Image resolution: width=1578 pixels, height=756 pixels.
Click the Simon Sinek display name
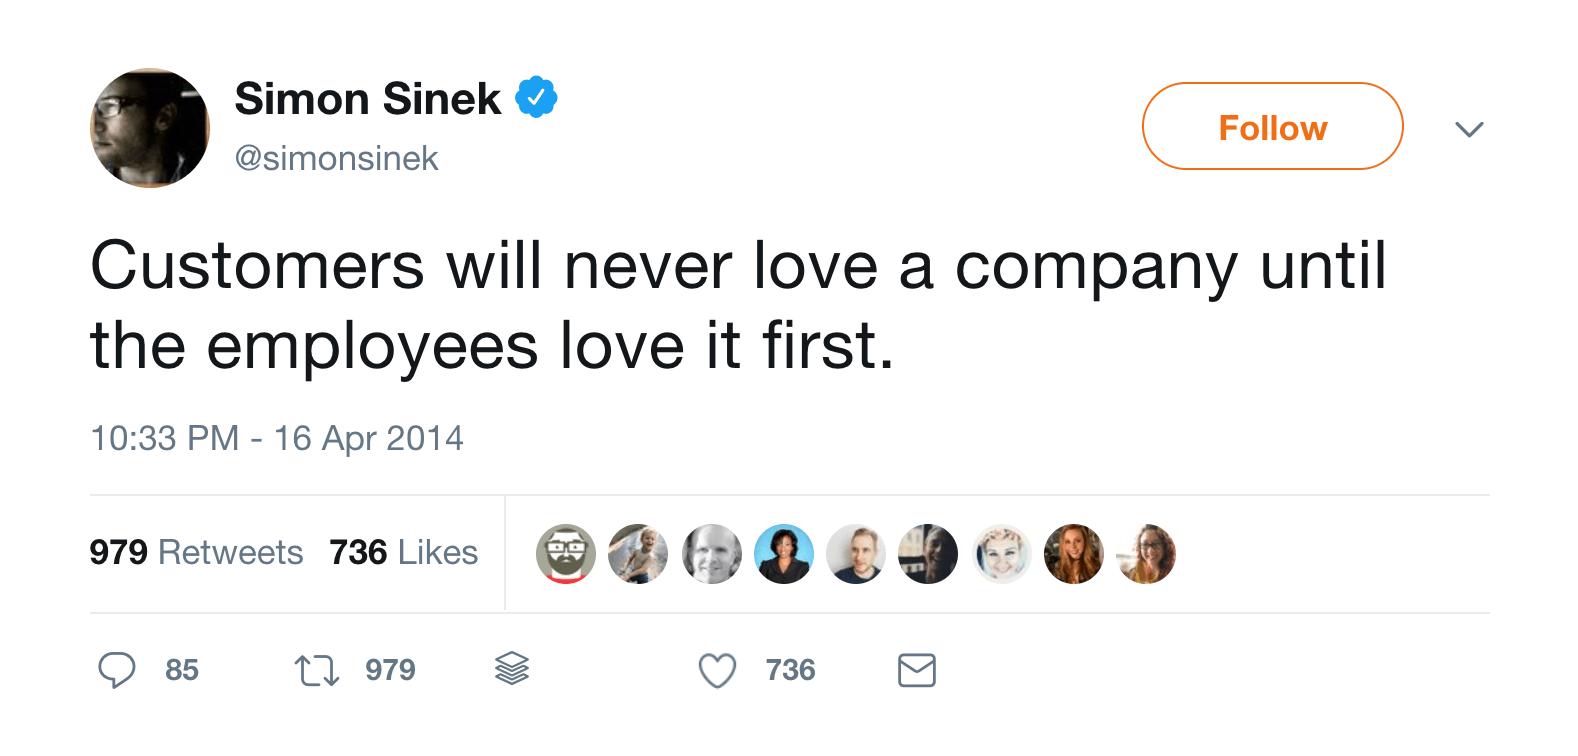point(368,99)
